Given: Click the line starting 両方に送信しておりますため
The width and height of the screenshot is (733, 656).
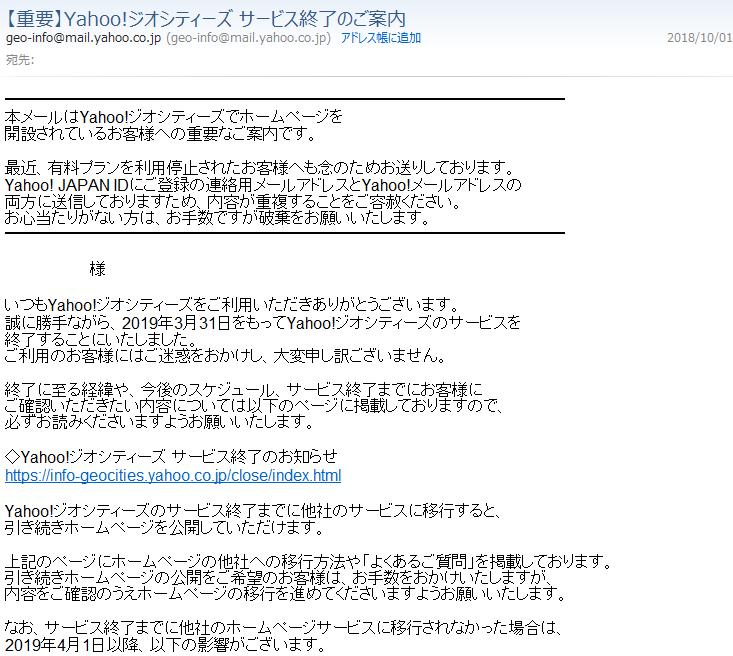Looking at the screenshot, I should 233,202.
